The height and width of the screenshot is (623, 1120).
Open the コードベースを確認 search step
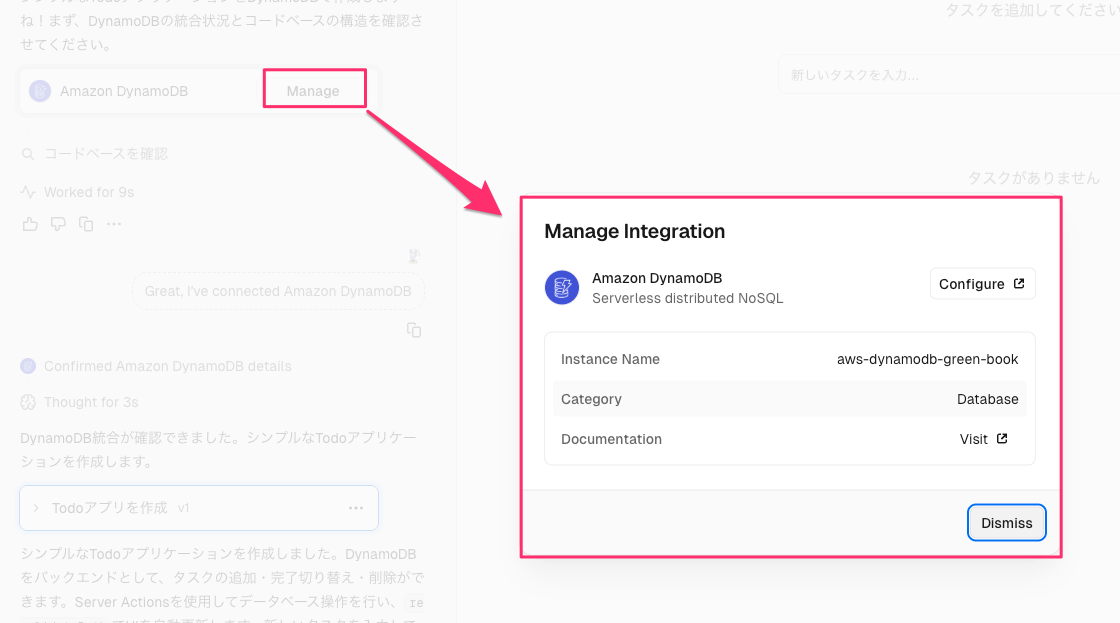pos(105,154)
